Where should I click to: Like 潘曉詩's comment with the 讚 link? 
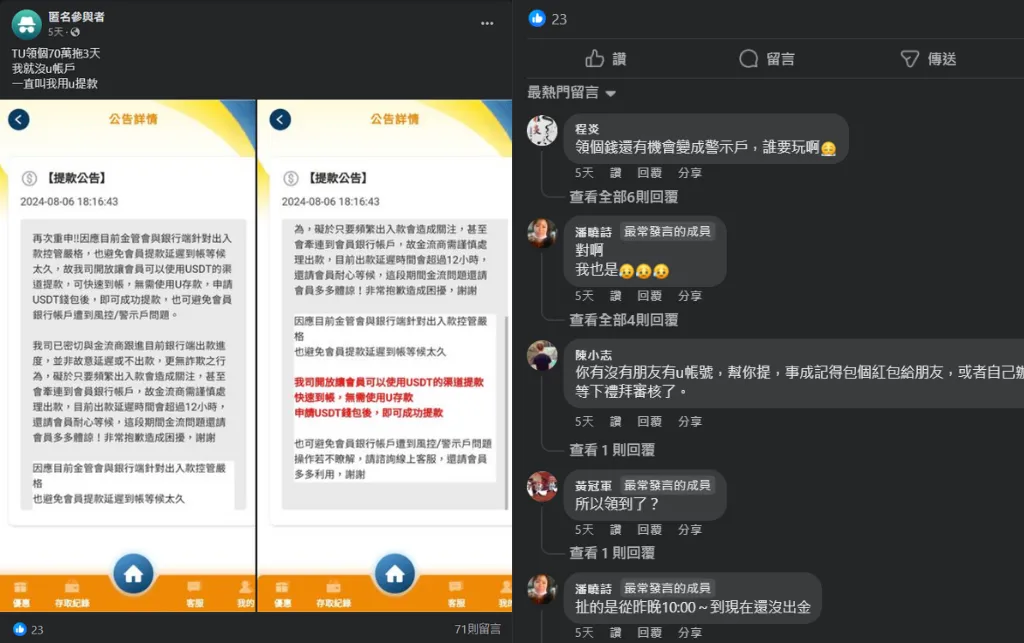coord(614,295)
